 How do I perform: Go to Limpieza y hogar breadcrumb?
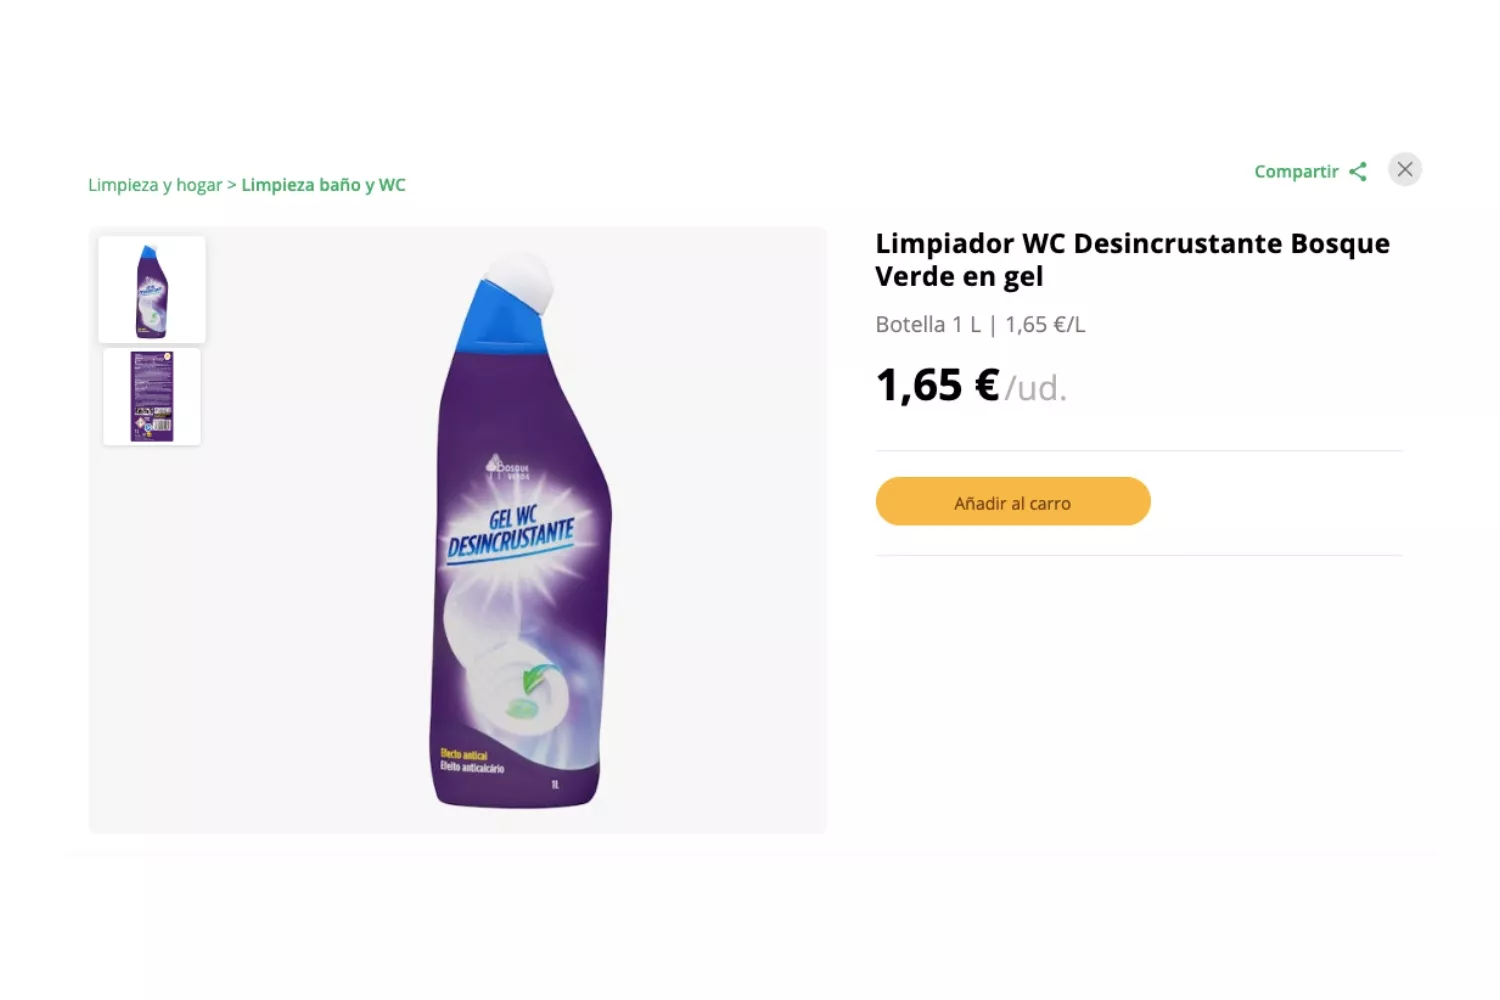155,185
